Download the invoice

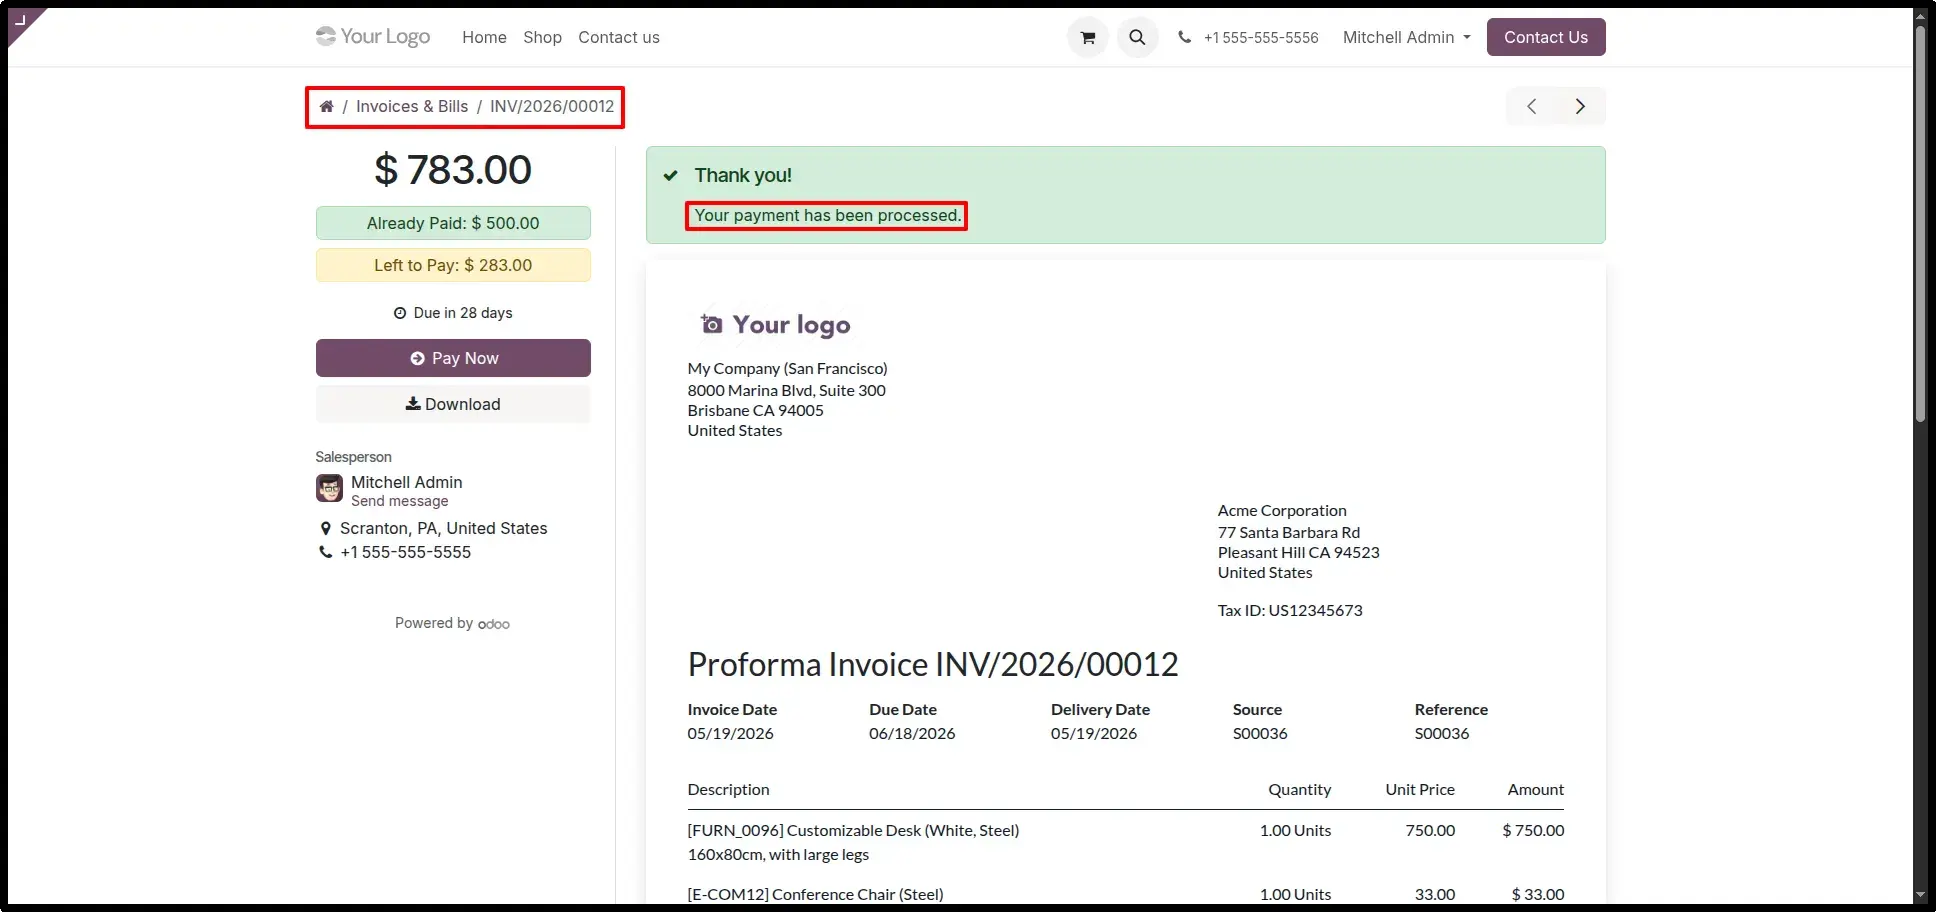[x=453, y=404]
